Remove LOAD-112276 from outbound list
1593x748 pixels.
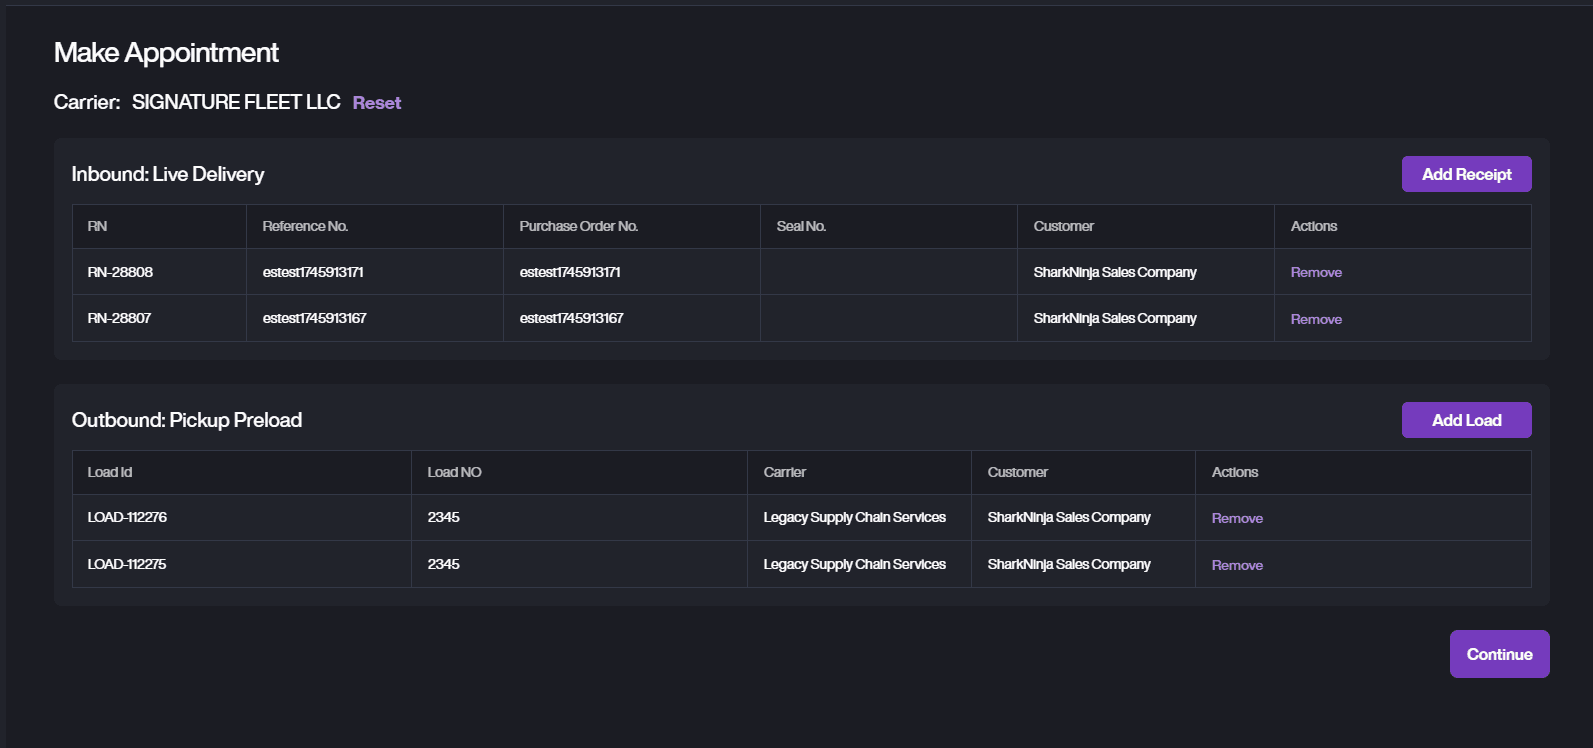point(1237,518)
